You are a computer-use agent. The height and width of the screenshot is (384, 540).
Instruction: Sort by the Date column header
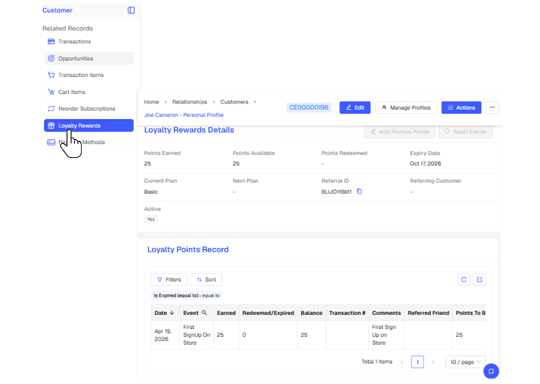[x=164, y=313]
